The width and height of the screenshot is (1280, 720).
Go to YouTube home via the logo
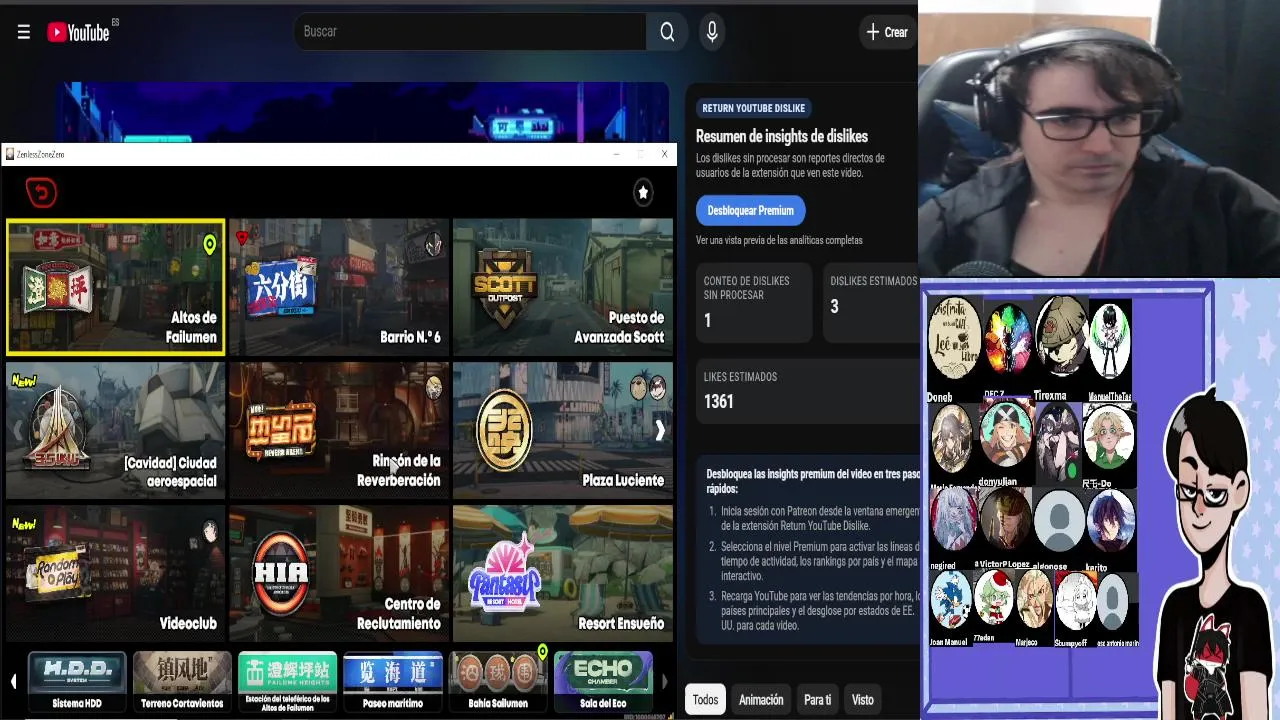pyautogui.click(x=78, y=32)
